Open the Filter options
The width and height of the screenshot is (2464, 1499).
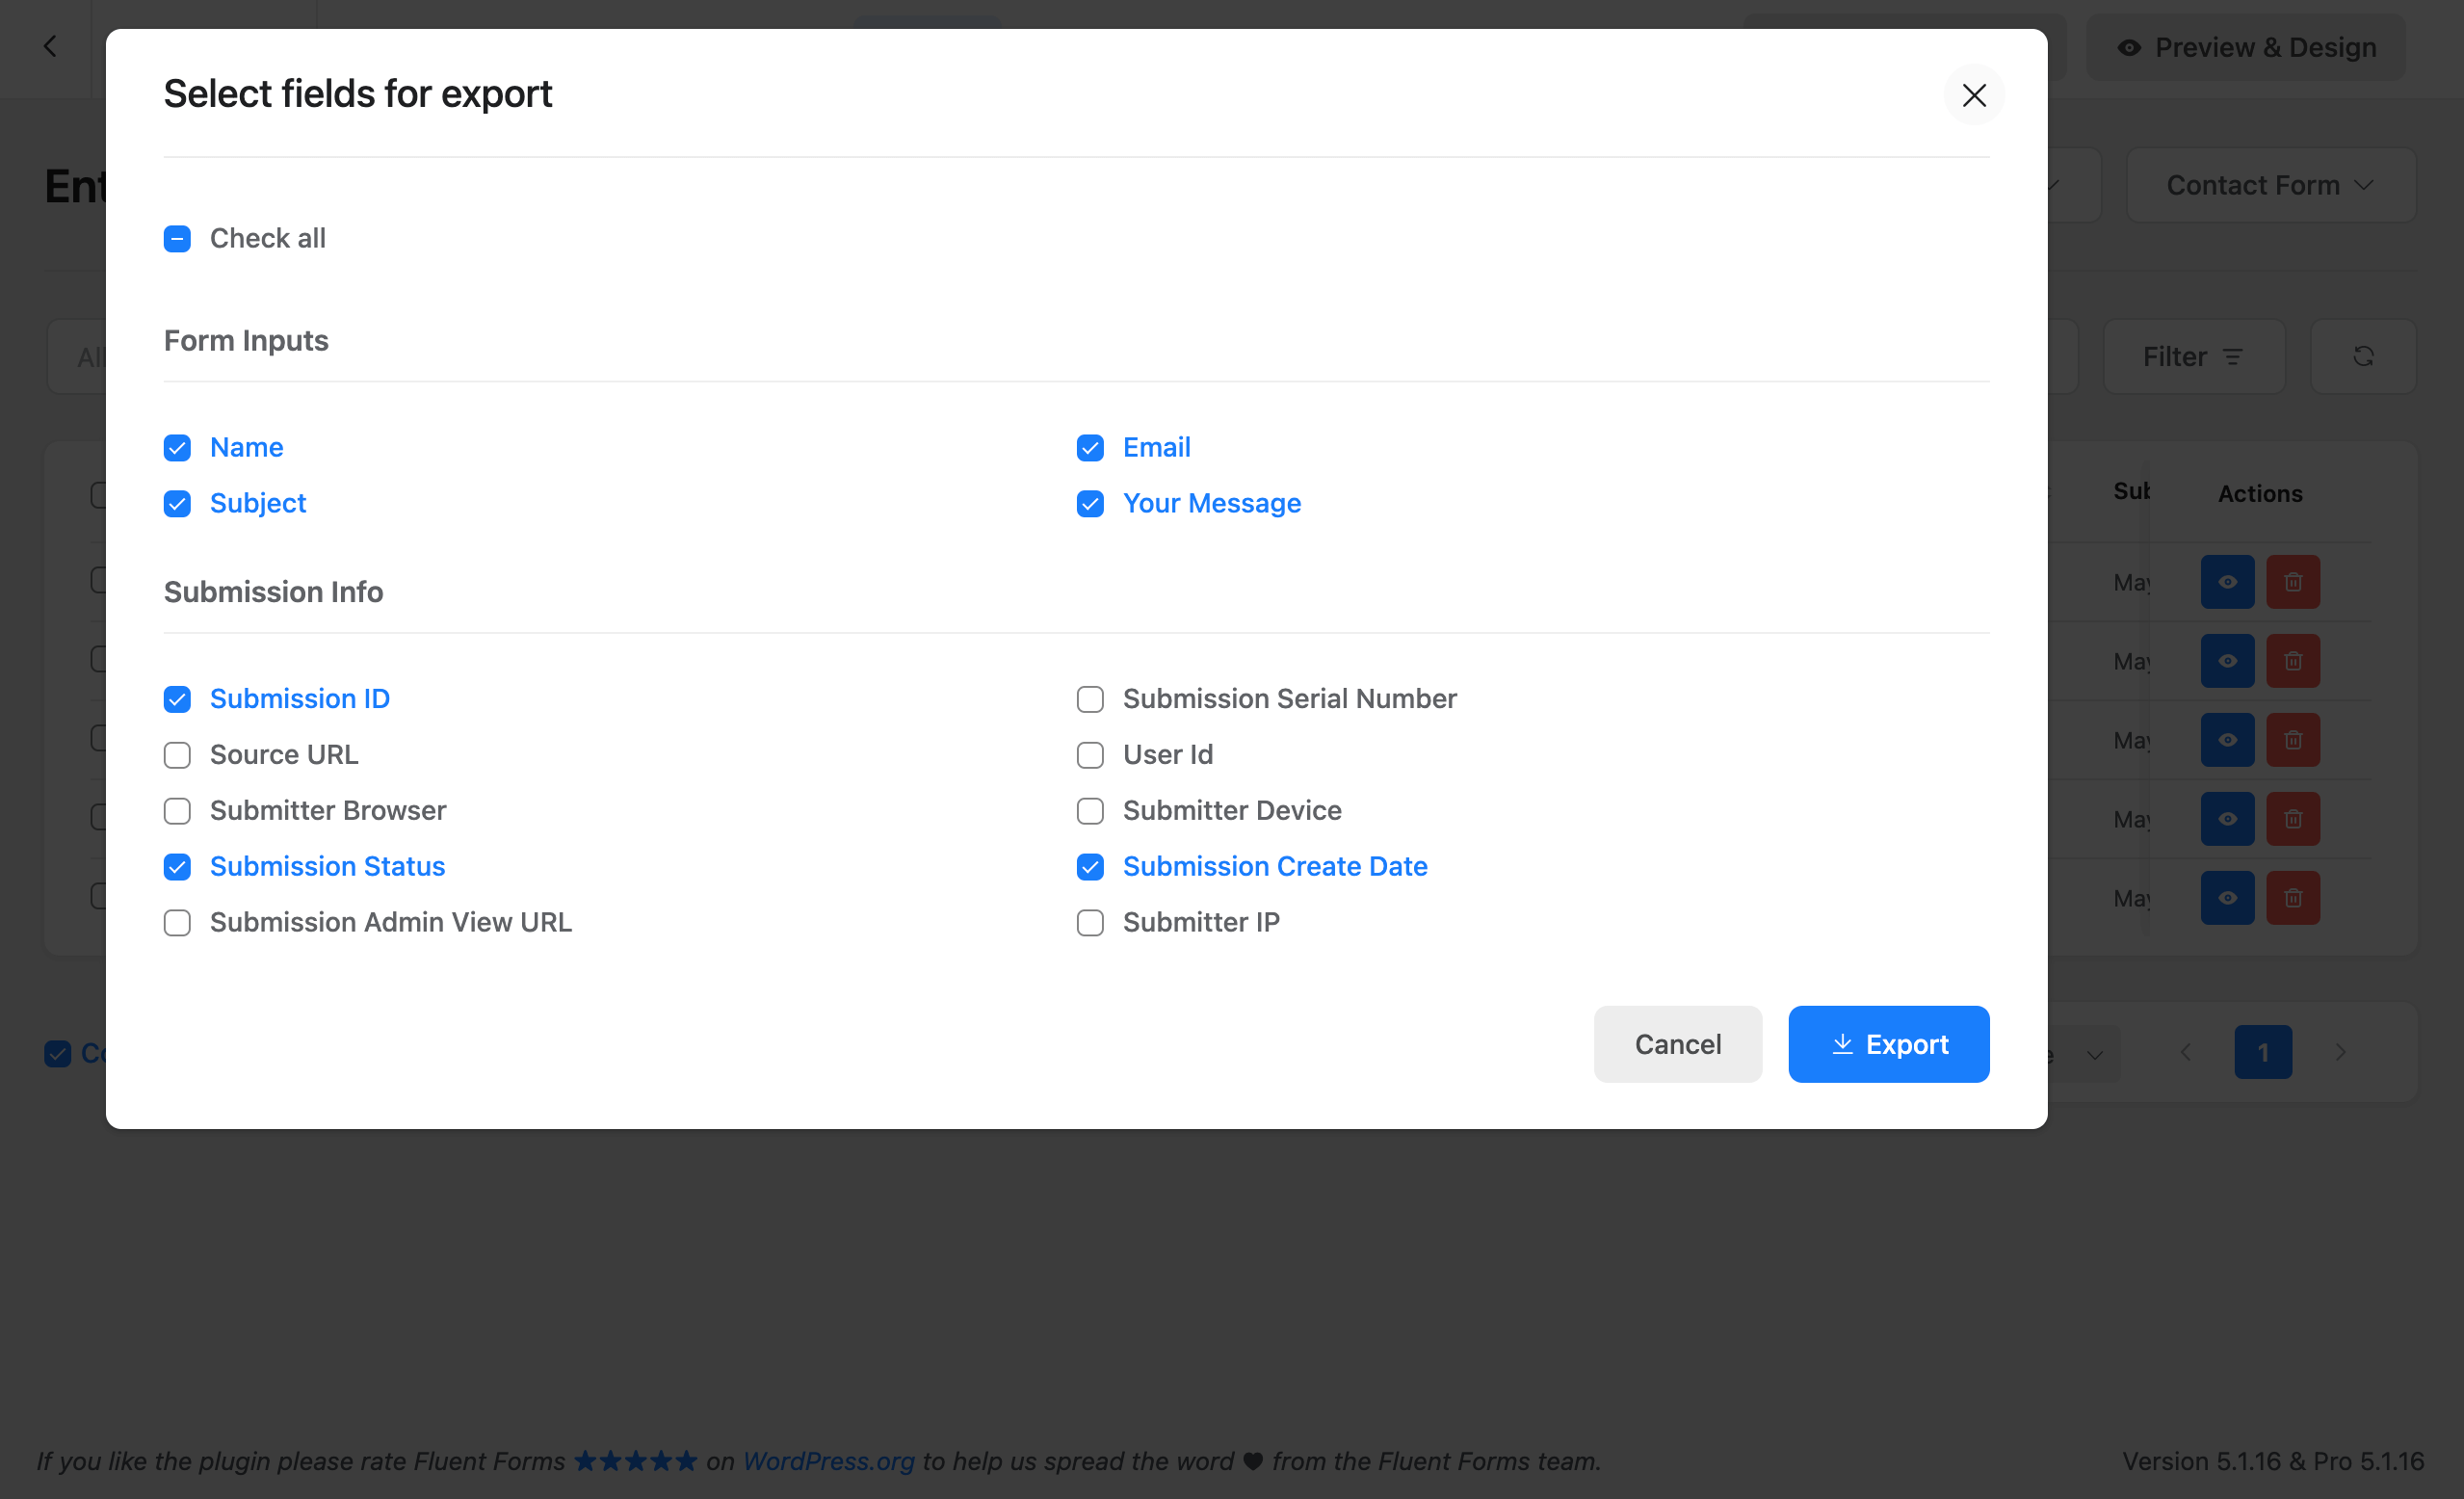point(2194,356)
